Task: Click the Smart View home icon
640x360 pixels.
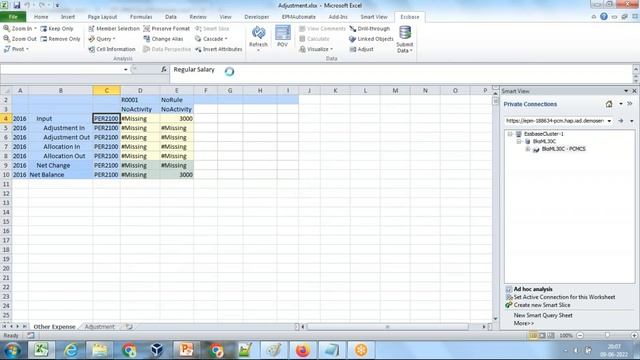Action: (609, 104)
